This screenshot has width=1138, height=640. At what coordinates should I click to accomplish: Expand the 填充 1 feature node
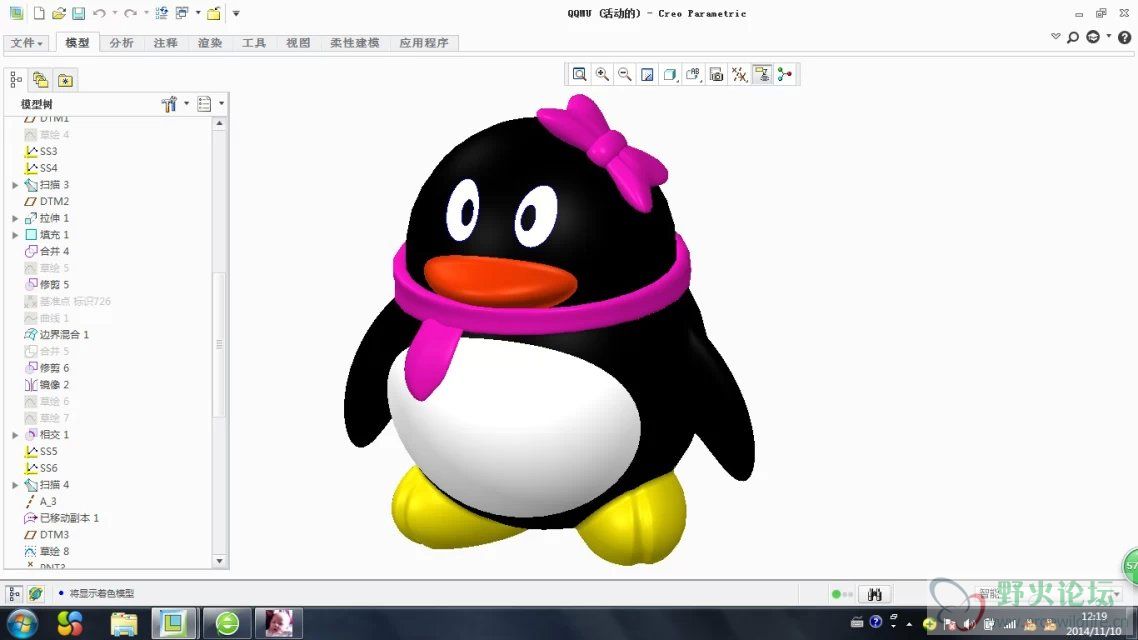tap(15, 235)
